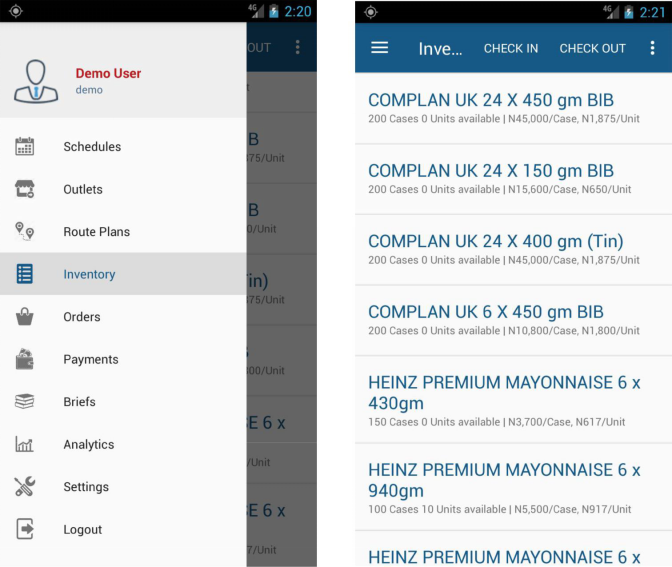
Task: Tap the Inventory list icon
Action: [x=24, y=274]
